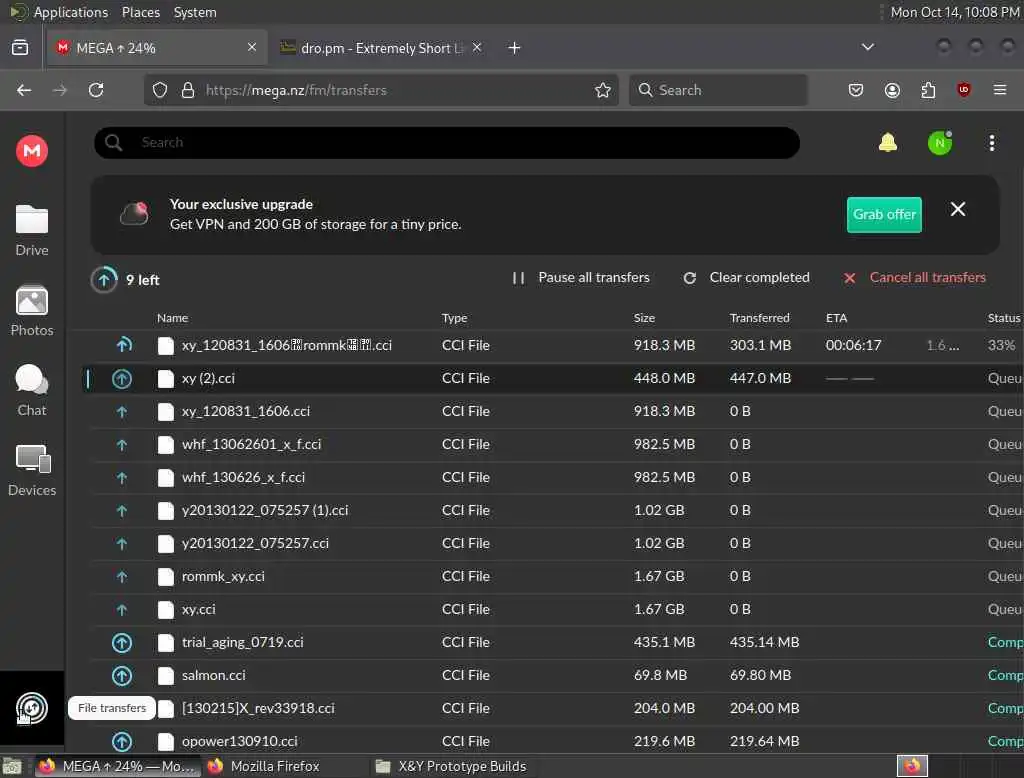Click the Size column header
Viewport: 1024px width, 778px height.
[x=644, y=318]
